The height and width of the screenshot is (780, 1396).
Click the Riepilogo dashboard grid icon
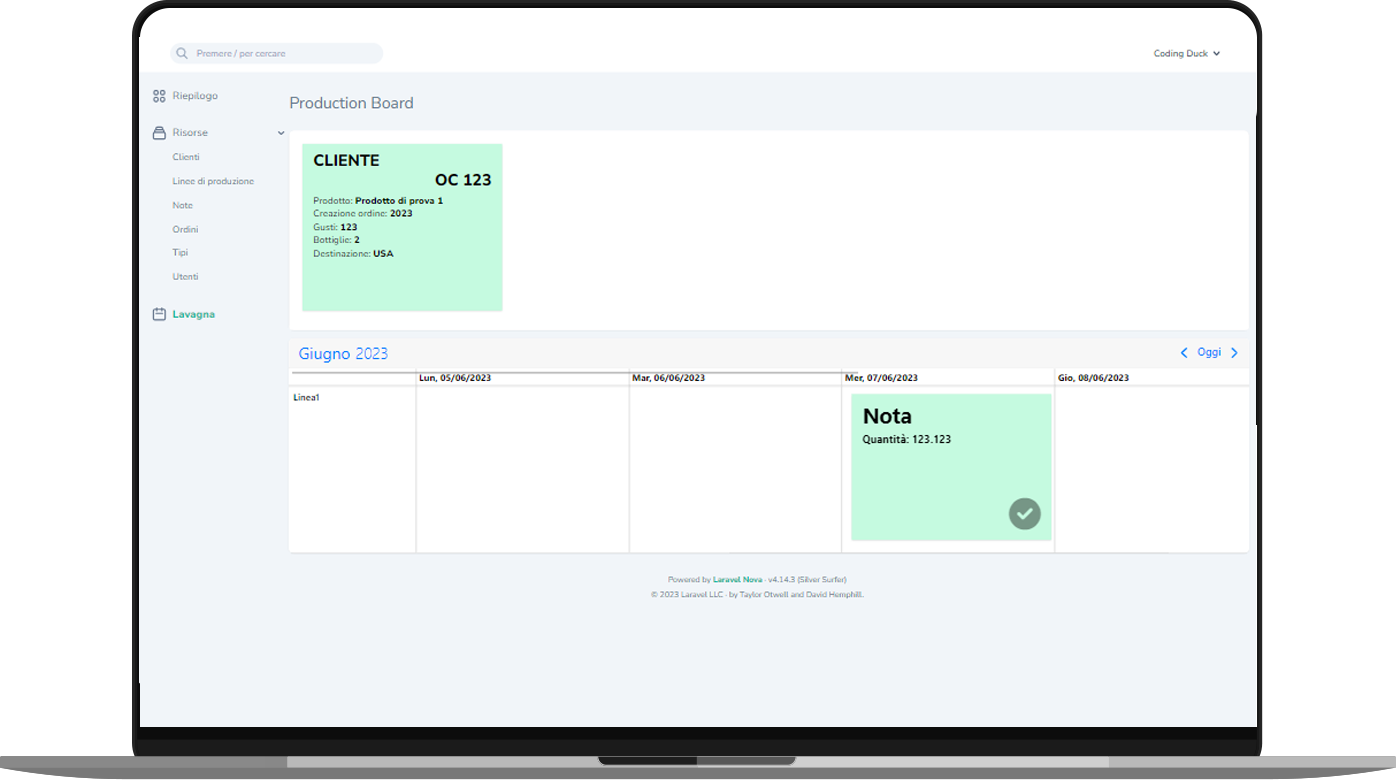[159, 96]
